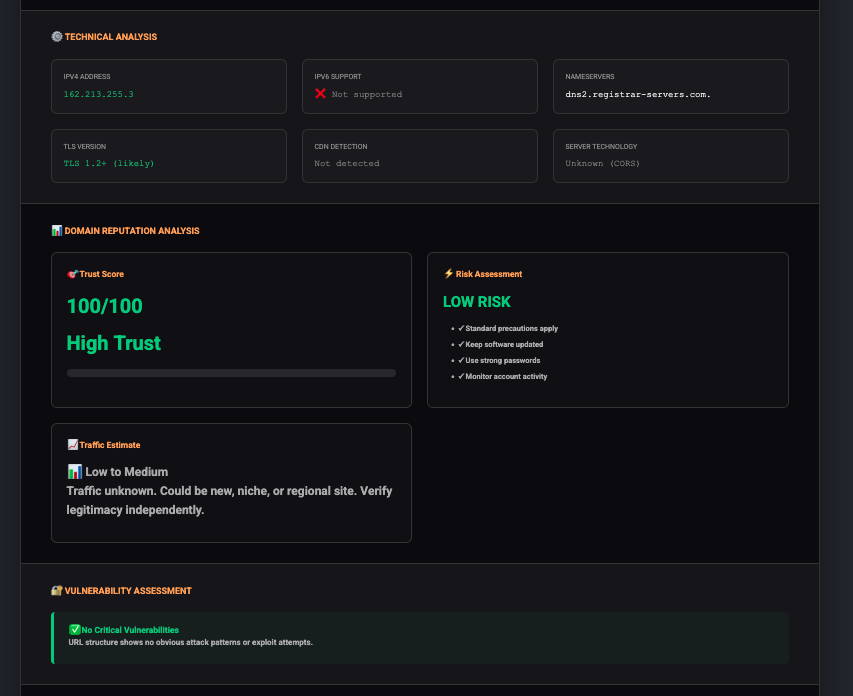
Task: Click the LOW RISK heading
Action: point(477,302)
